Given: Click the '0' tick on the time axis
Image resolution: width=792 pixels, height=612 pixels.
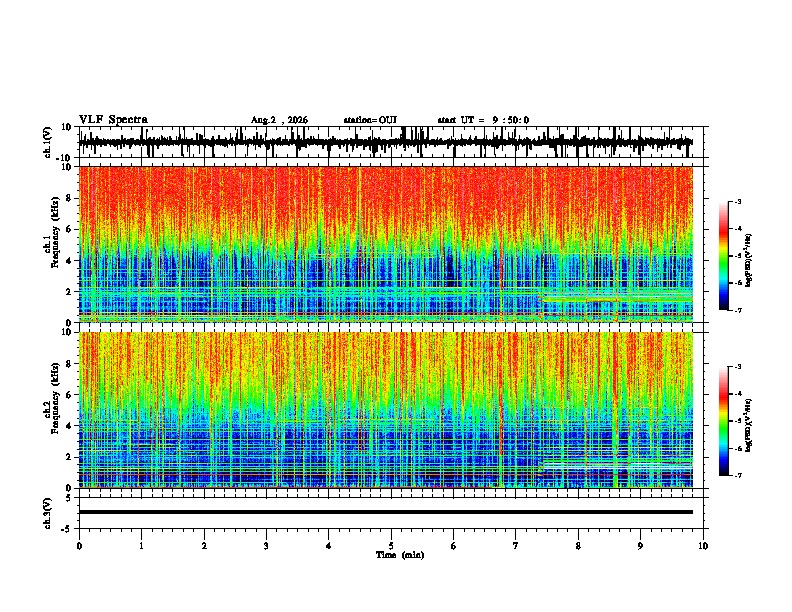Looking at the screenshot, I should [x=79, y=546].
